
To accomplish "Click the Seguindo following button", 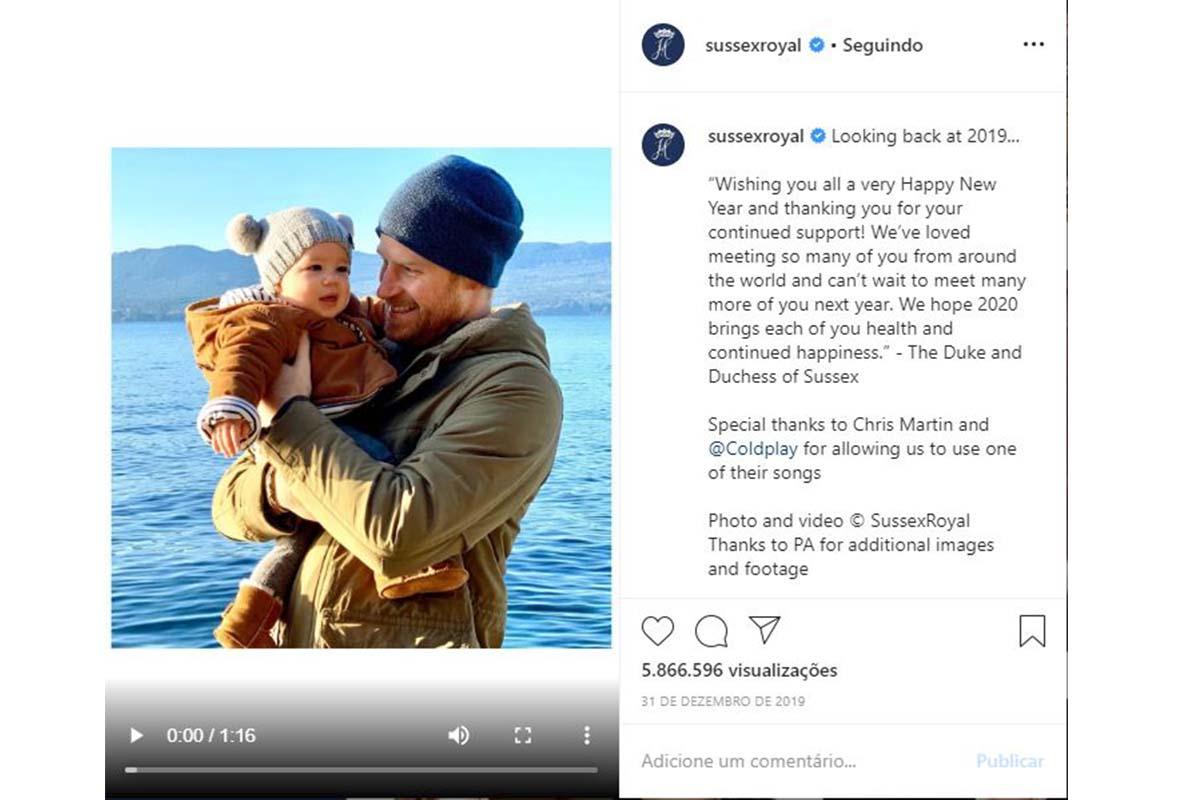I will (x=882, y=45).
